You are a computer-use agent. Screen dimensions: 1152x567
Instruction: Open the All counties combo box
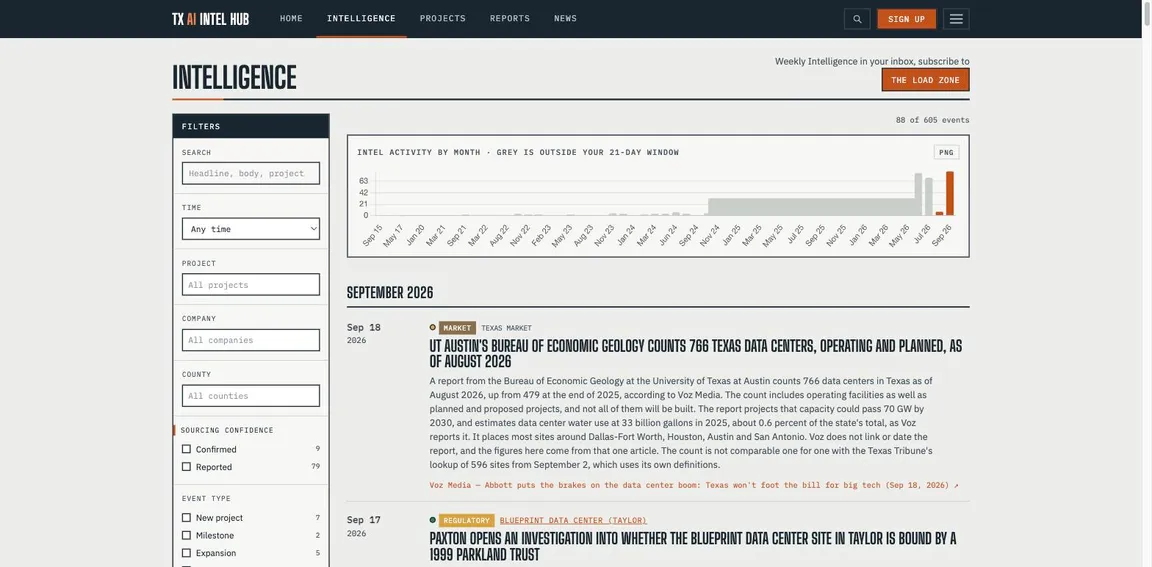[251, 396]
